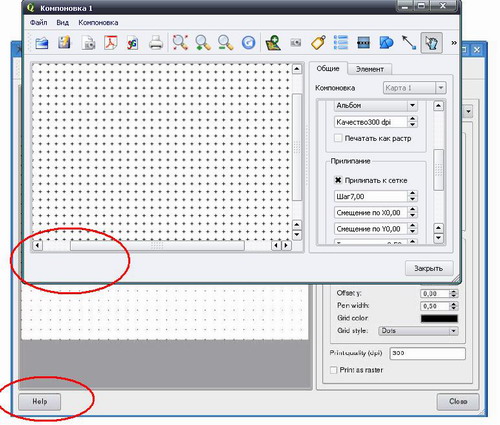Screen dimensions: 500x425
Task: Switch to the Элемент tab
Action: 370,69
